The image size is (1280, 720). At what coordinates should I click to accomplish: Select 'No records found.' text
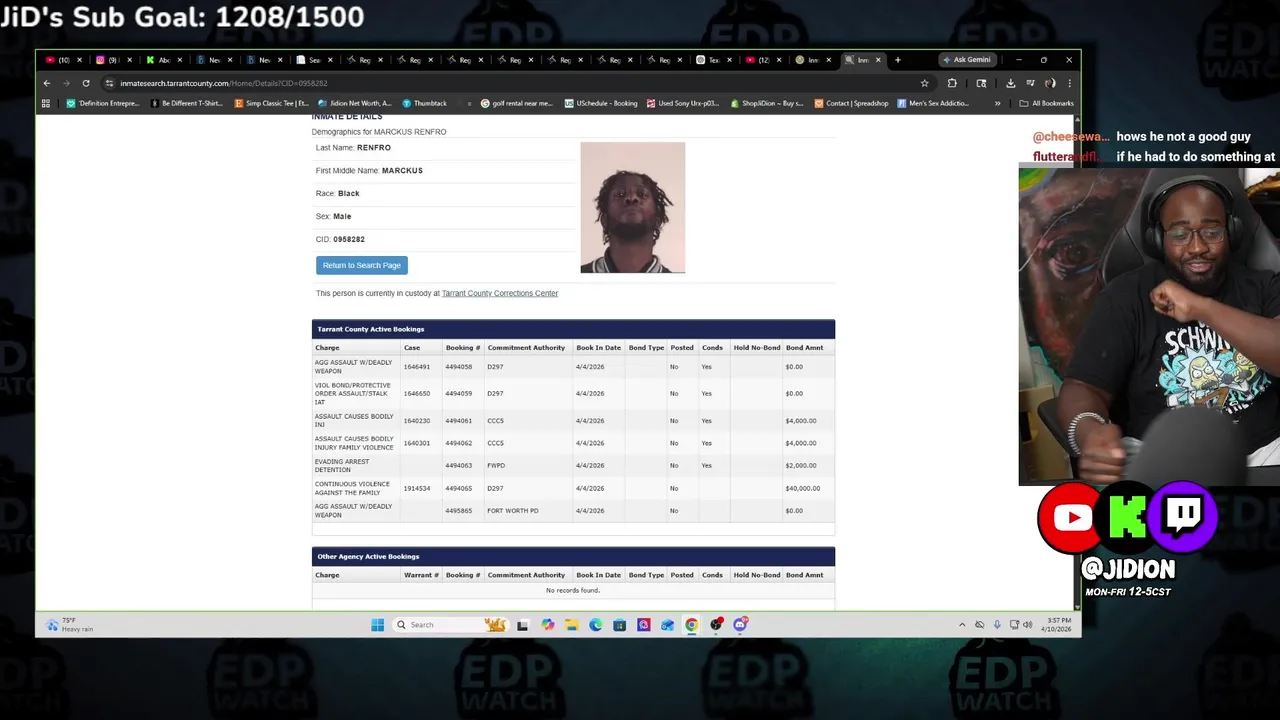573,591
